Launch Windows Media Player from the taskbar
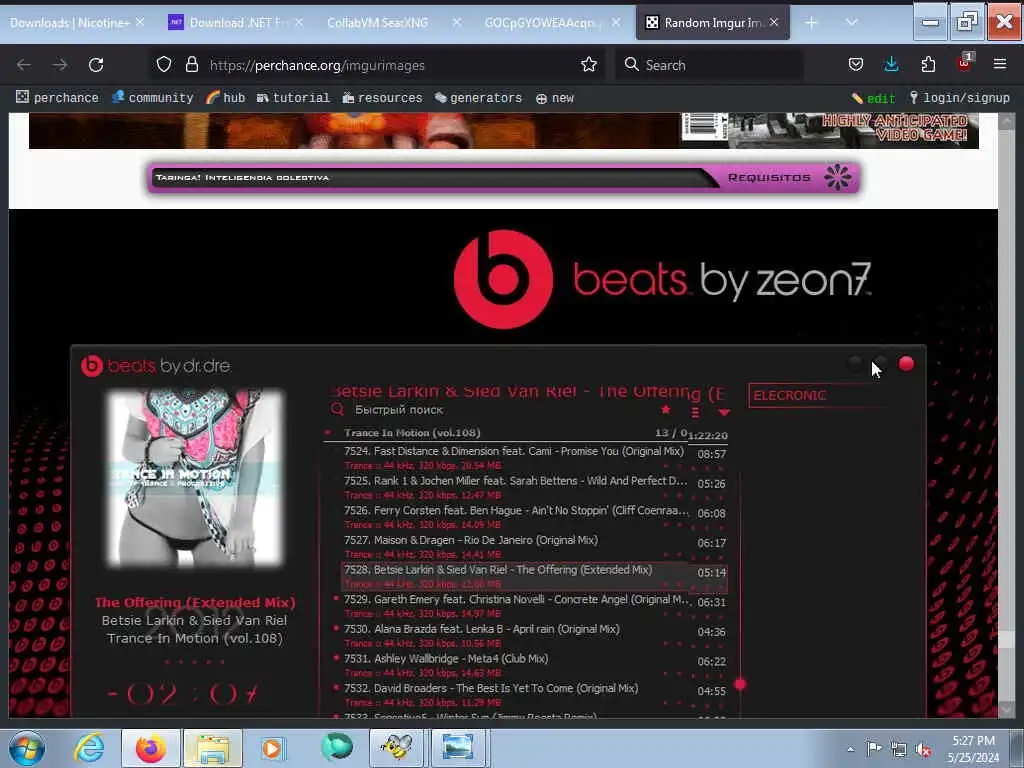 [x=273, y=748]
